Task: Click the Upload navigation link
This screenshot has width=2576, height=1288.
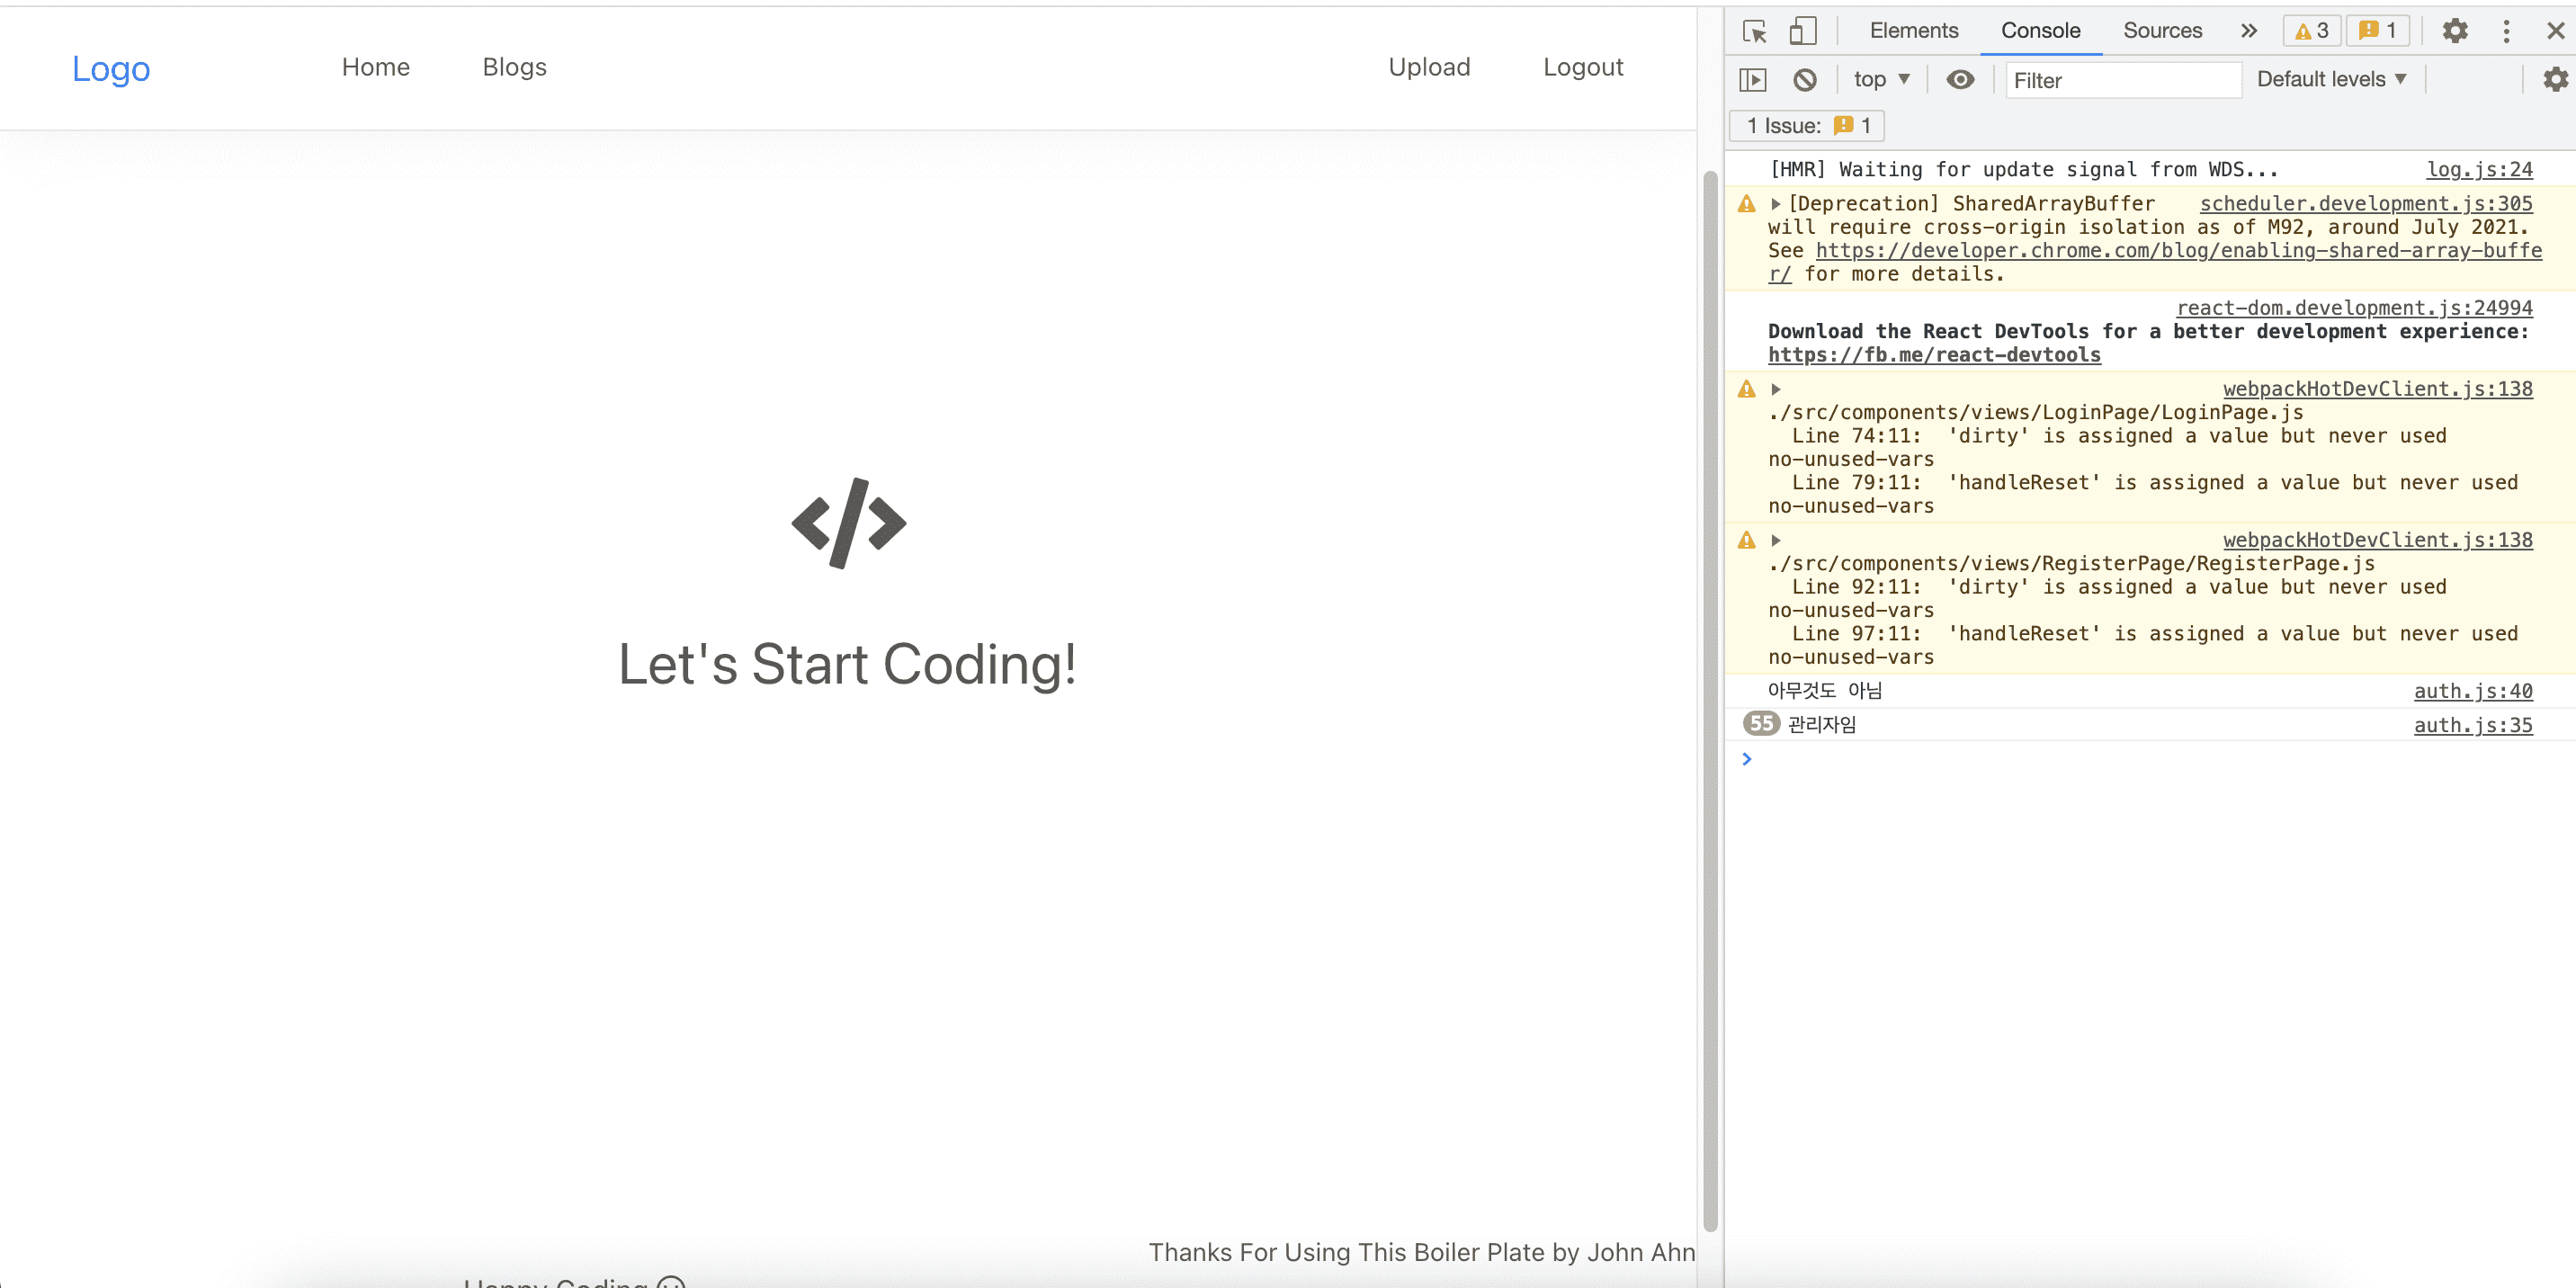Action: pos(1428,67)
